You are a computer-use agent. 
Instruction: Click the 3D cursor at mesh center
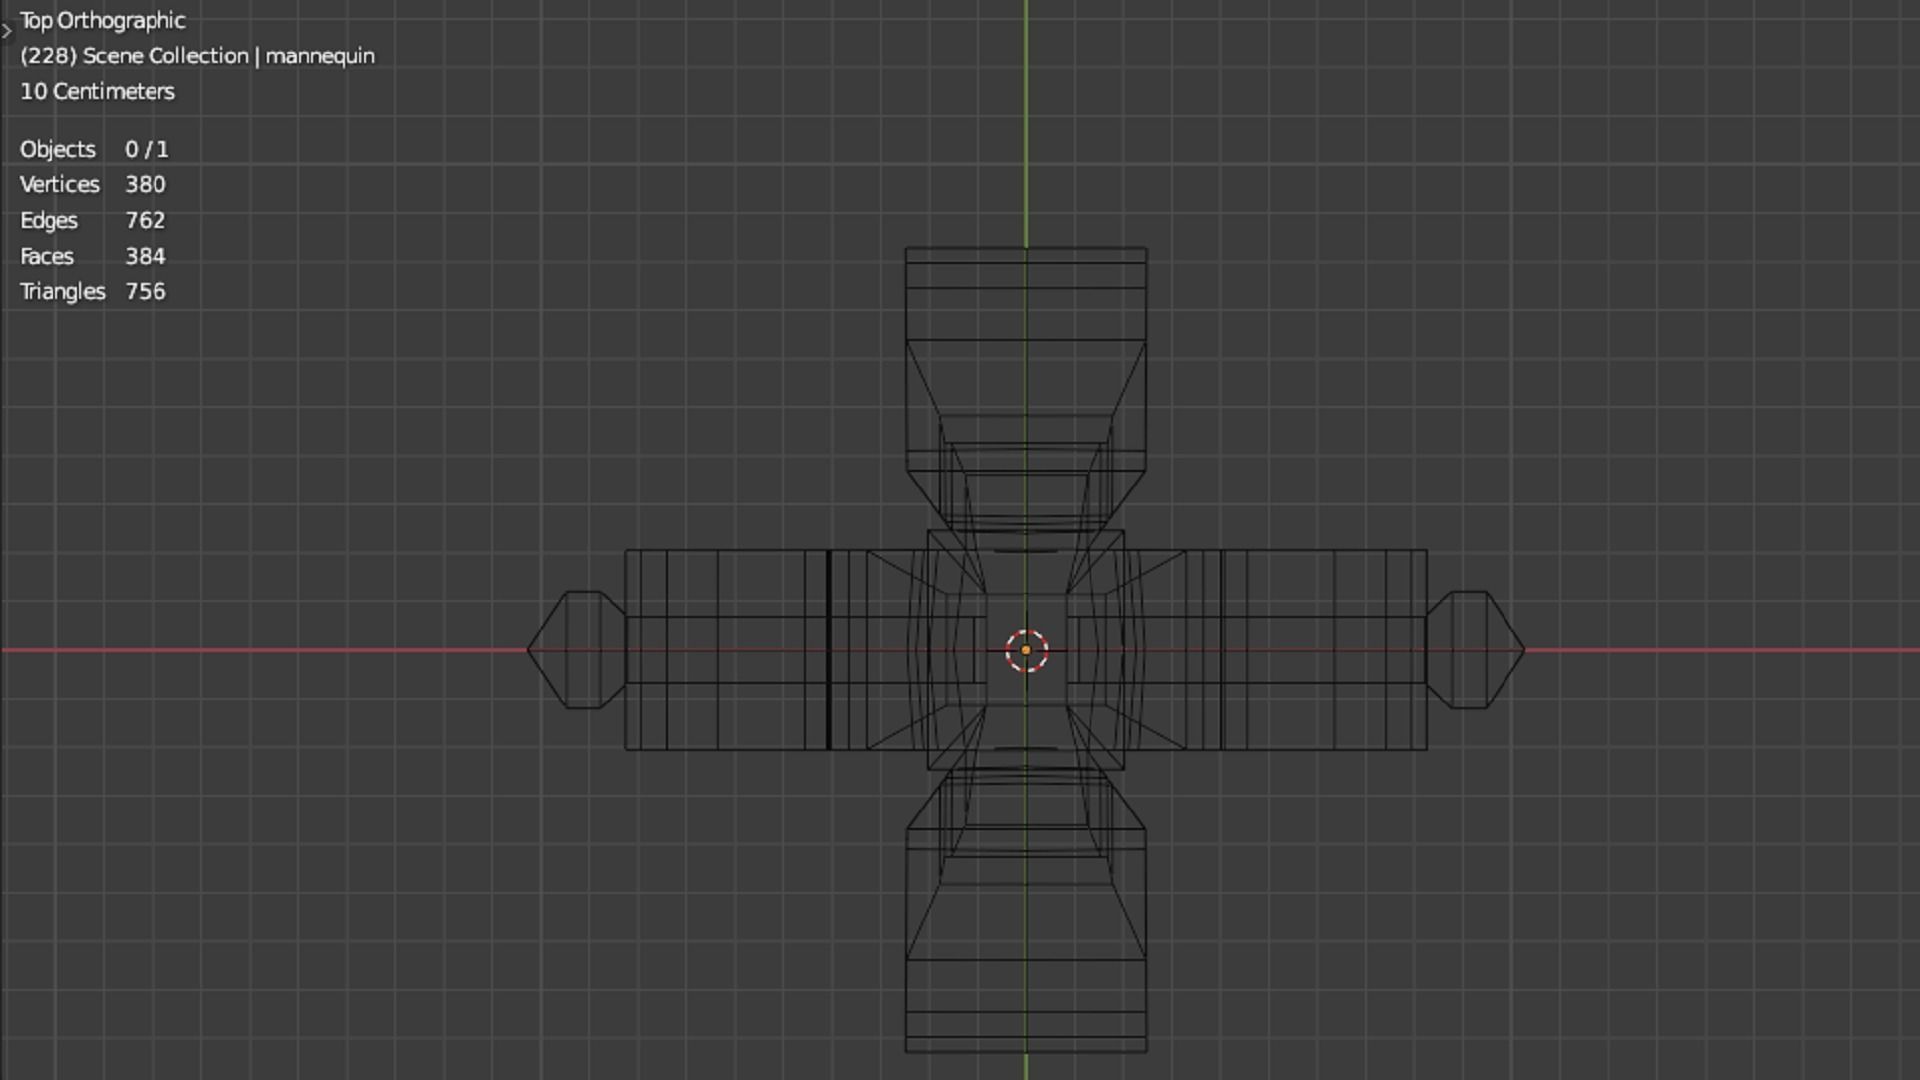[1026, 651]
